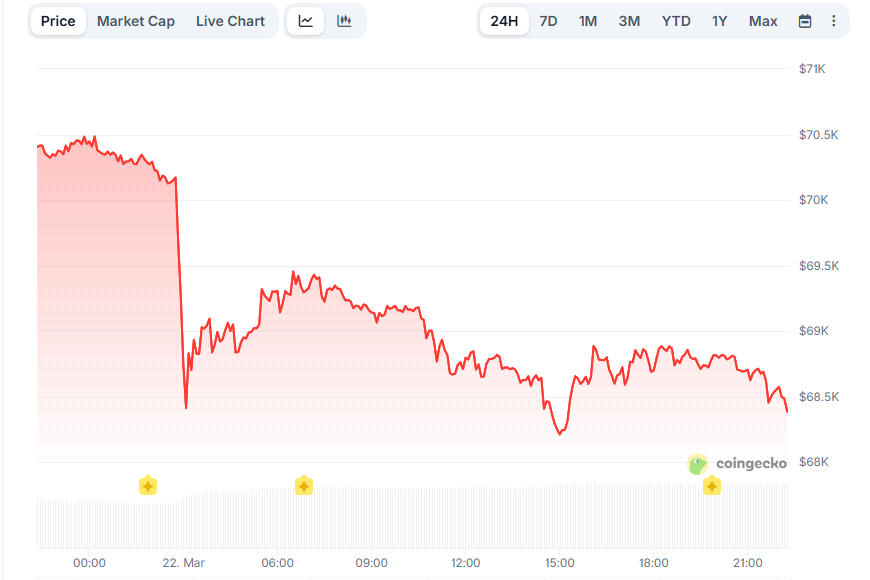
Task: Click the middle yellow event marker
Action: [304, 486]
